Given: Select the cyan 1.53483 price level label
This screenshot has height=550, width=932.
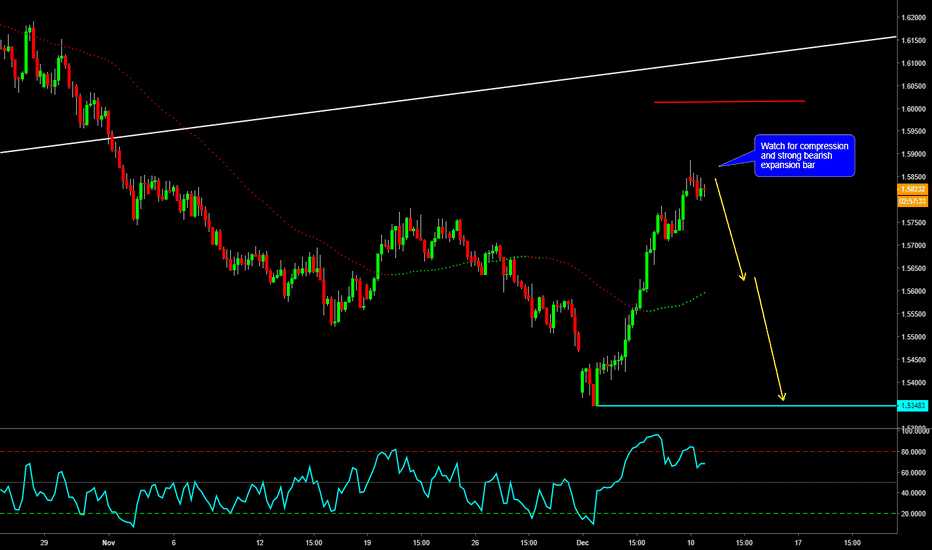Looking at the screenshot, I should [x=912, y=406].
